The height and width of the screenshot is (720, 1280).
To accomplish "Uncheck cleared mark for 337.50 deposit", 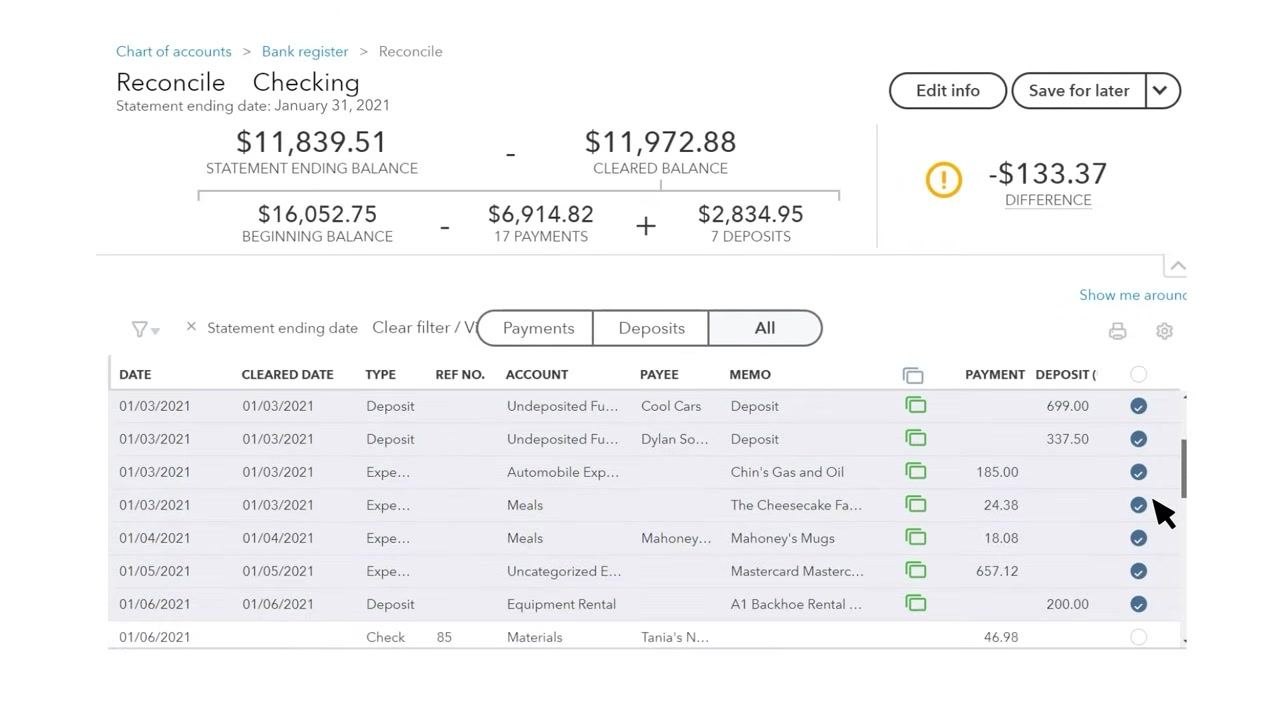I will point(1138,439).
